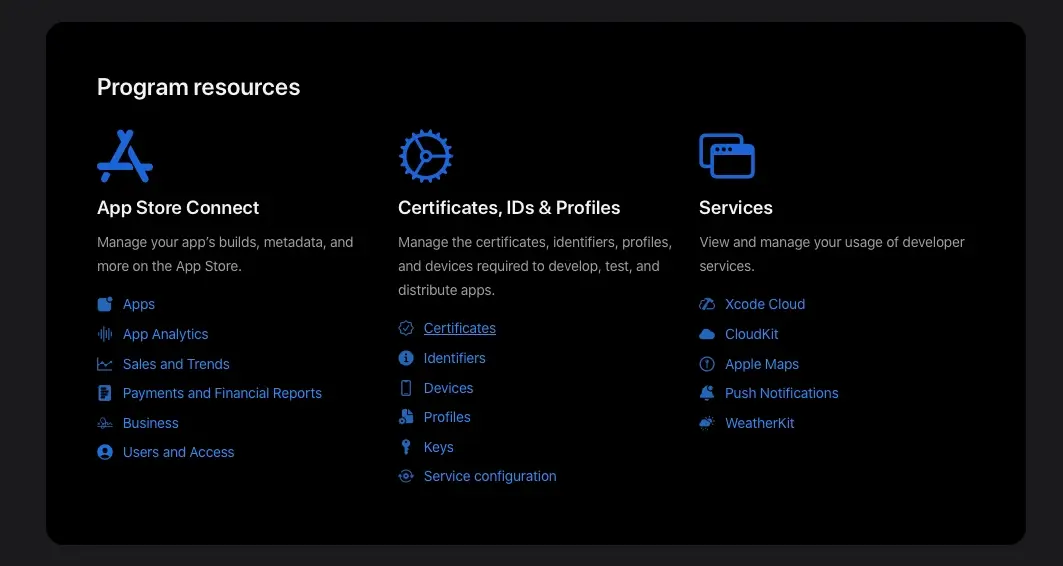The height and width of the screenshot is (566, 1063).
Task: Click the description starting 'View and manage your usage'
Action: point(832,254)
